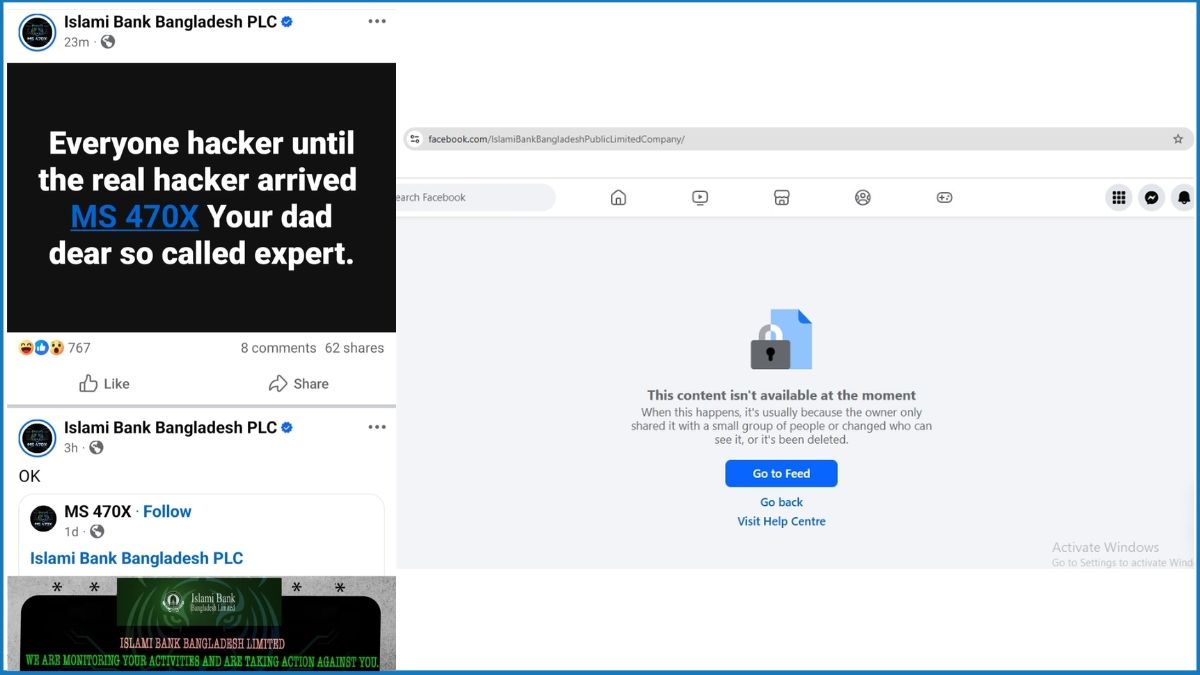Click the Go back link
The width and height of the screenshot is (1200, 675).
point(781,502)
